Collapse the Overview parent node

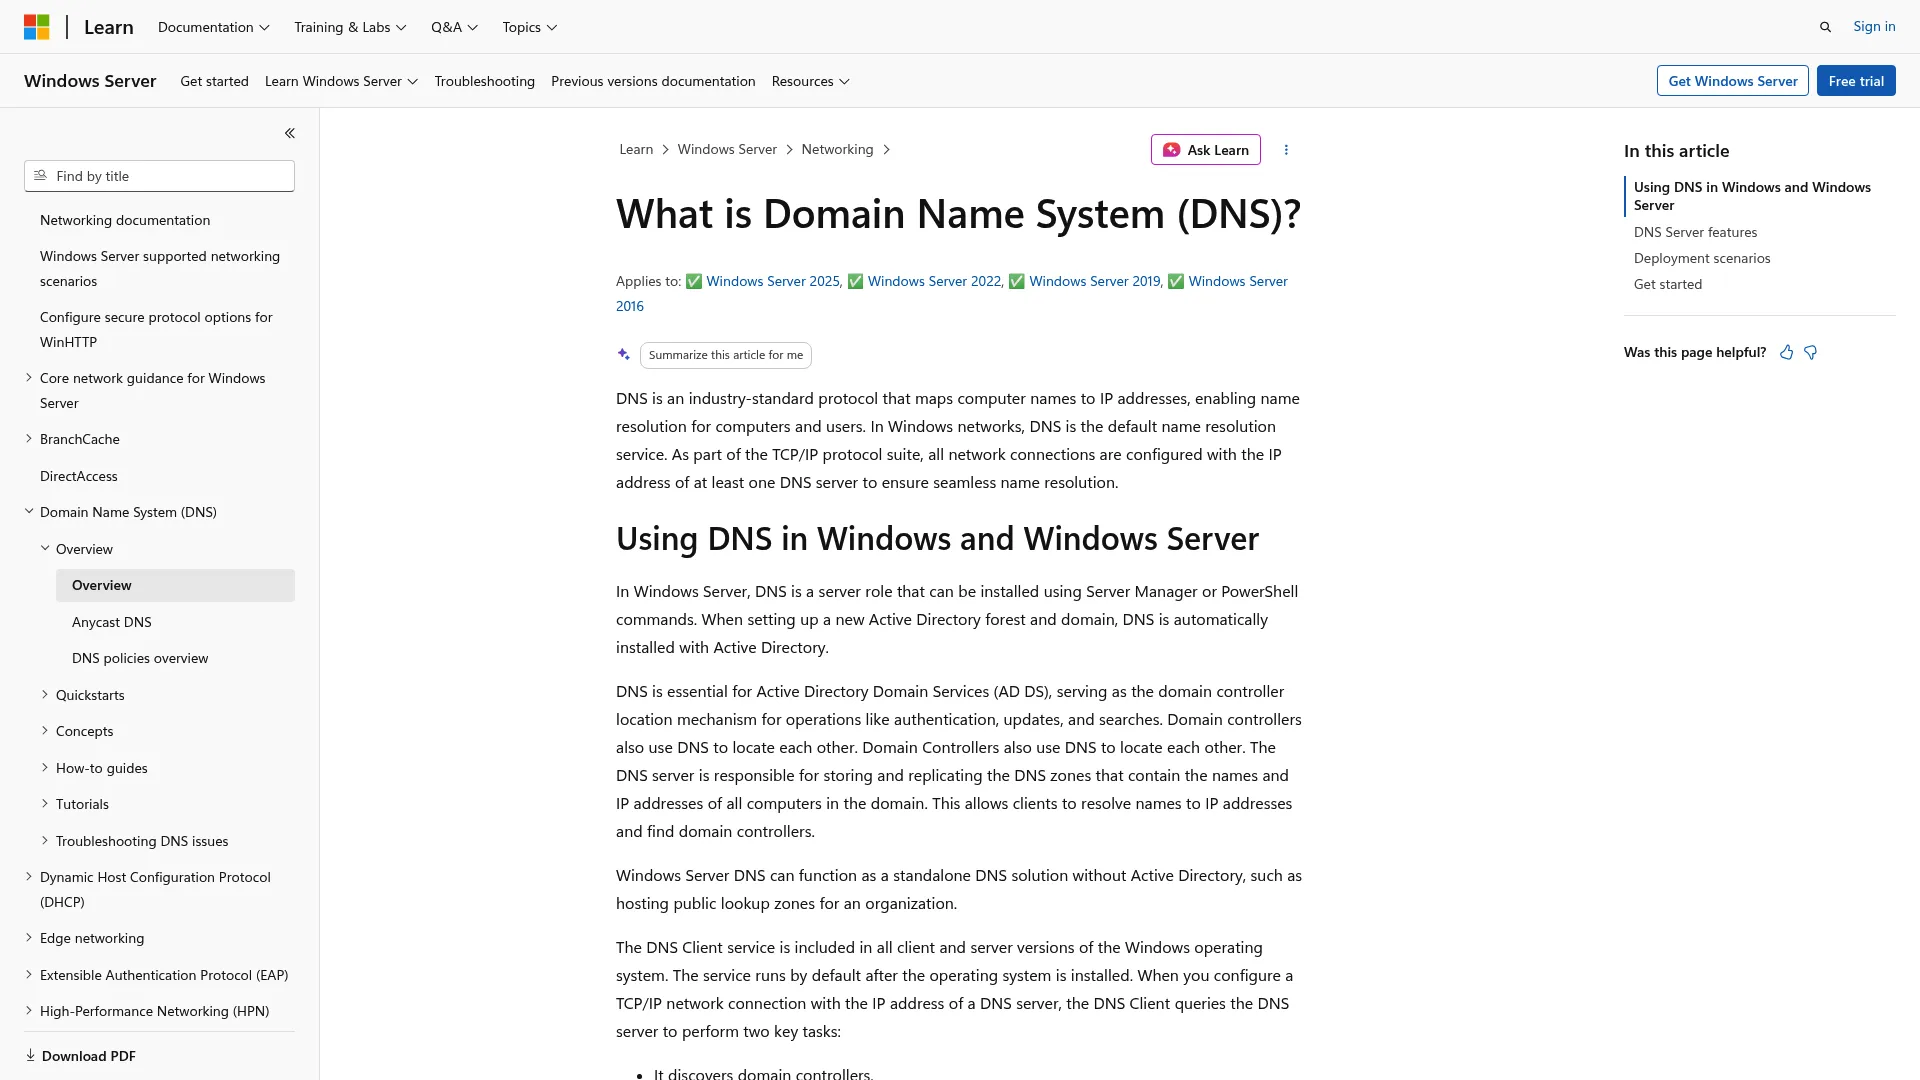(45, 549)
